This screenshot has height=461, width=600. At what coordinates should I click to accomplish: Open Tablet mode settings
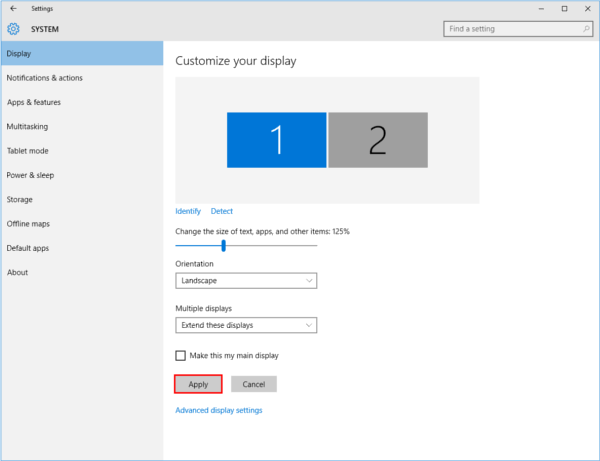(82, 151)
